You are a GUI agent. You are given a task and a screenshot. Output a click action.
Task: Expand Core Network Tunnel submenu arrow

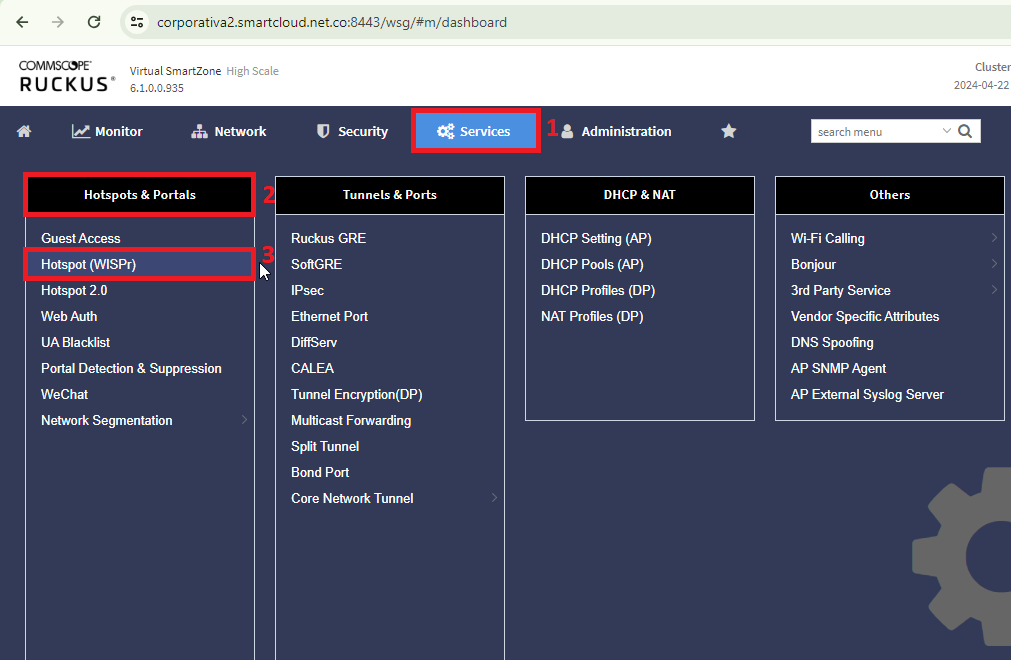(495, 498)
